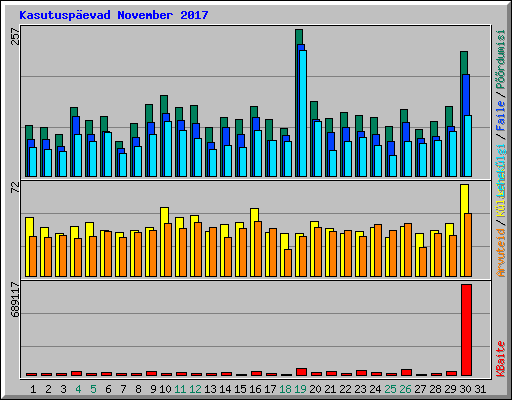Viewport: 512px width, 400px height.
Task: Click green weekend day label 4
Action: point(78,389)
